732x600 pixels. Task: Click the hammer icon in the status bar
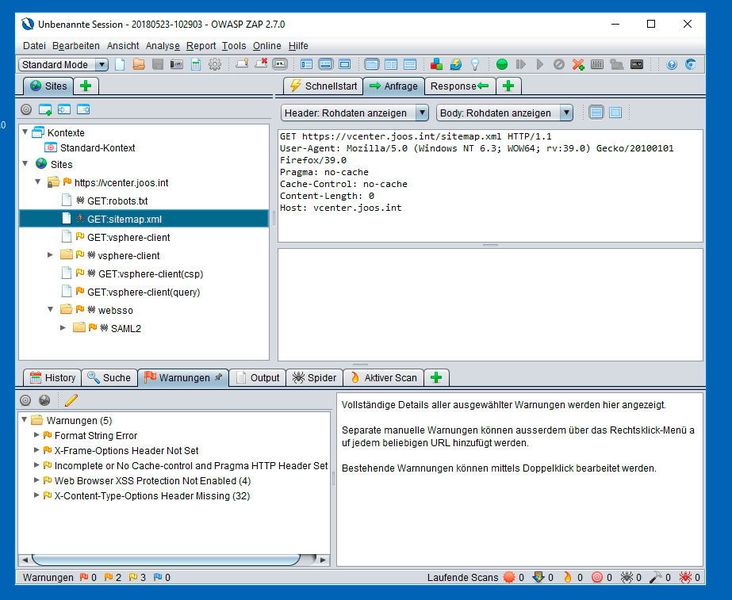[x=656, y=578]
